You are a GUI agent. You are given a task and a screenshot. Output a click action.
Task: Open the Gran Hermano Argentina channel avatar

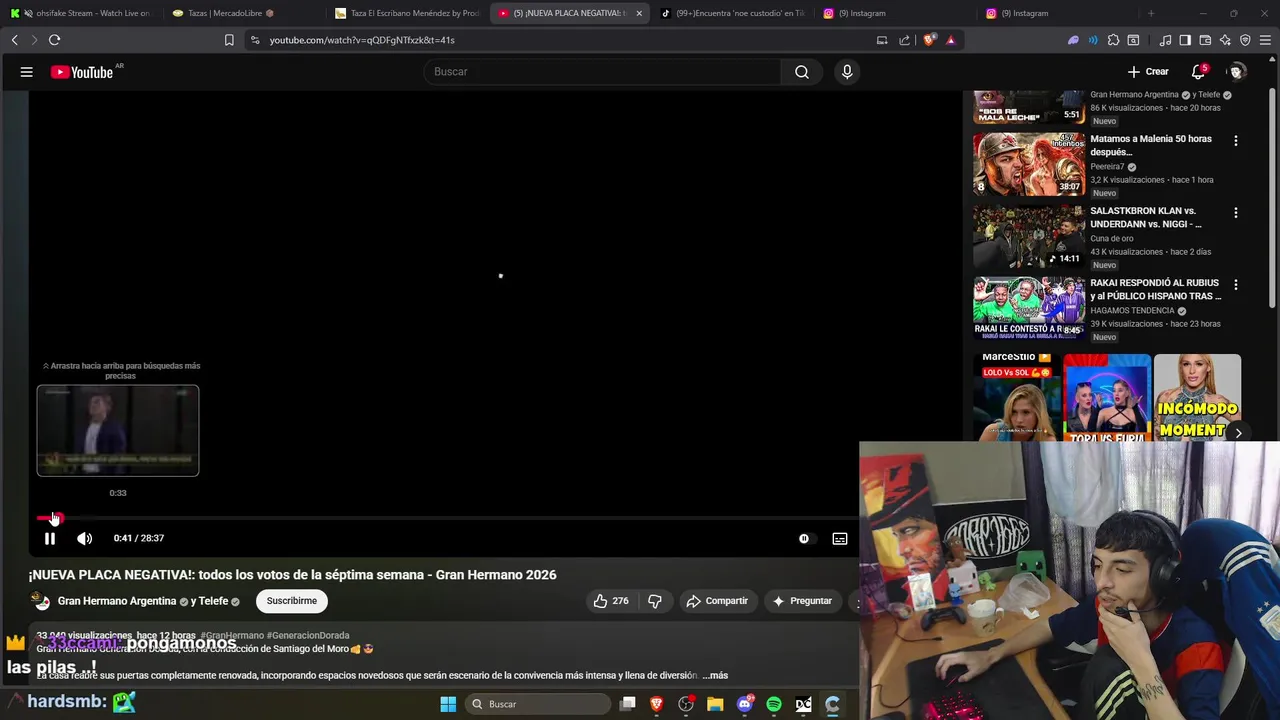41,601
